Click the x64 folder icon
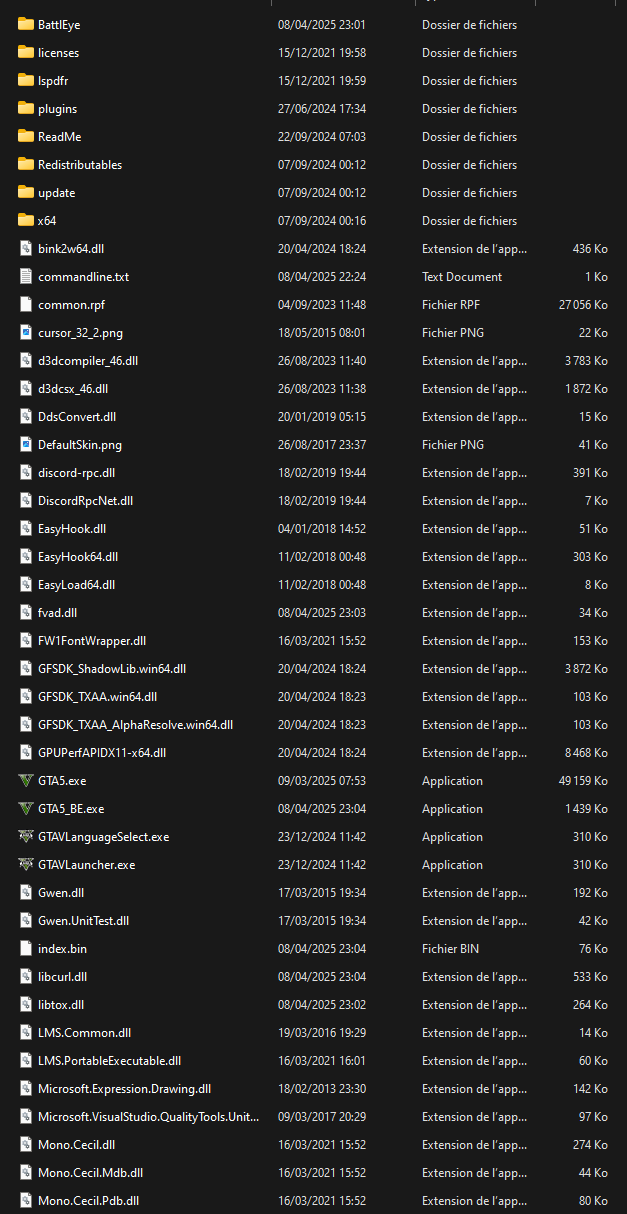The width and height of the screenshot is (627, 1214). pyautogui.click(x=26, y=220)
